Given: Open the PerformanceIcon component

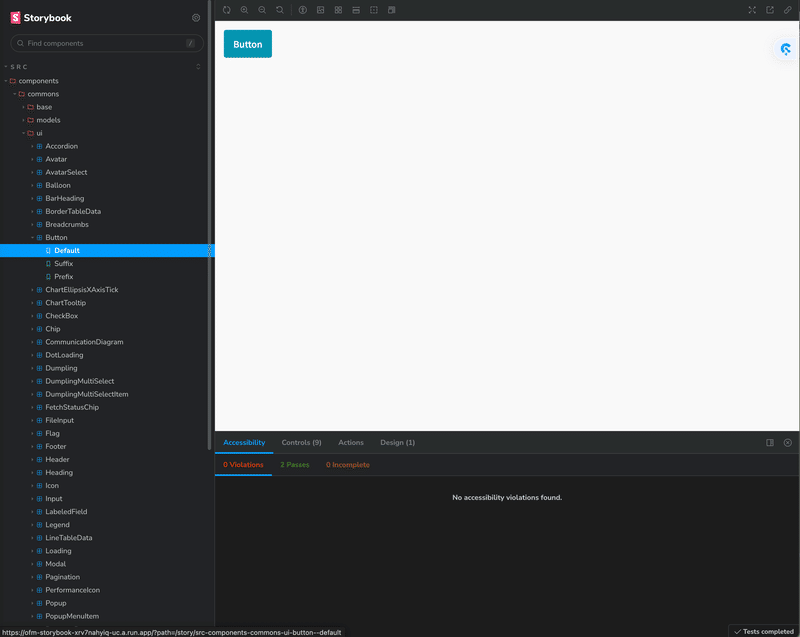Looking at the screenshot, I should (x=72, y=590).
